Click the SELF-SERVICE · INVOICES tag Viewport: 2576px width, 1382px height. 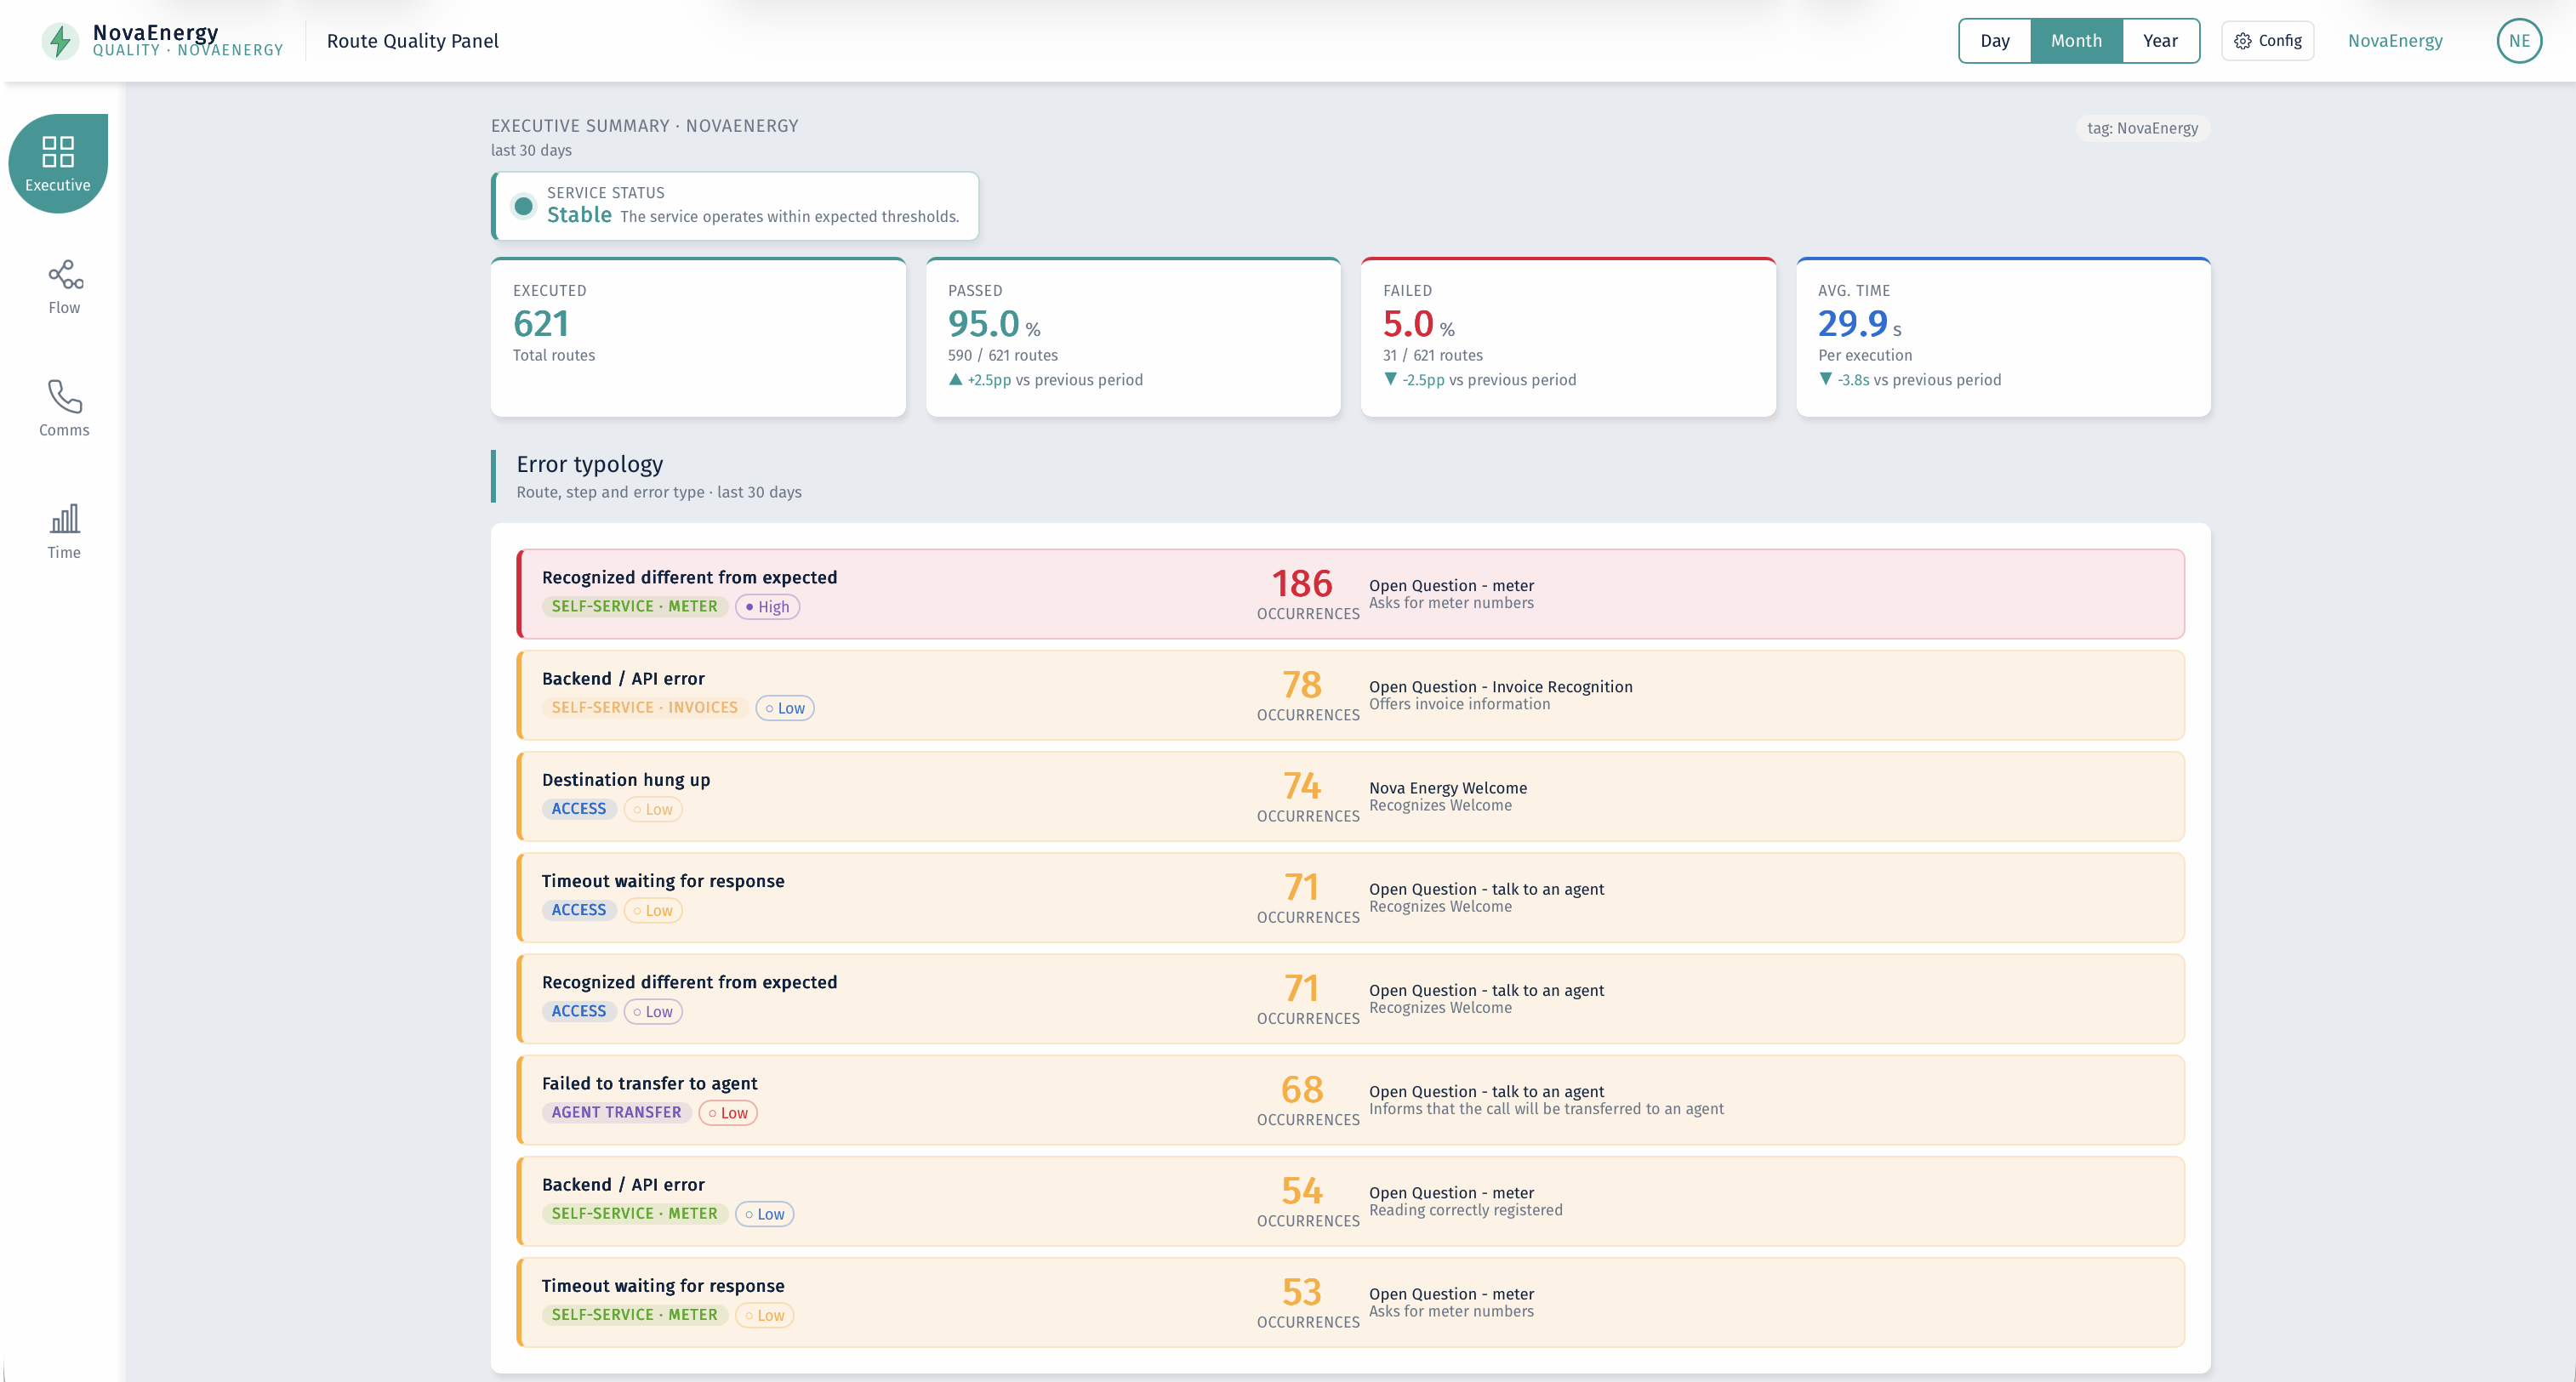point(645,708)
